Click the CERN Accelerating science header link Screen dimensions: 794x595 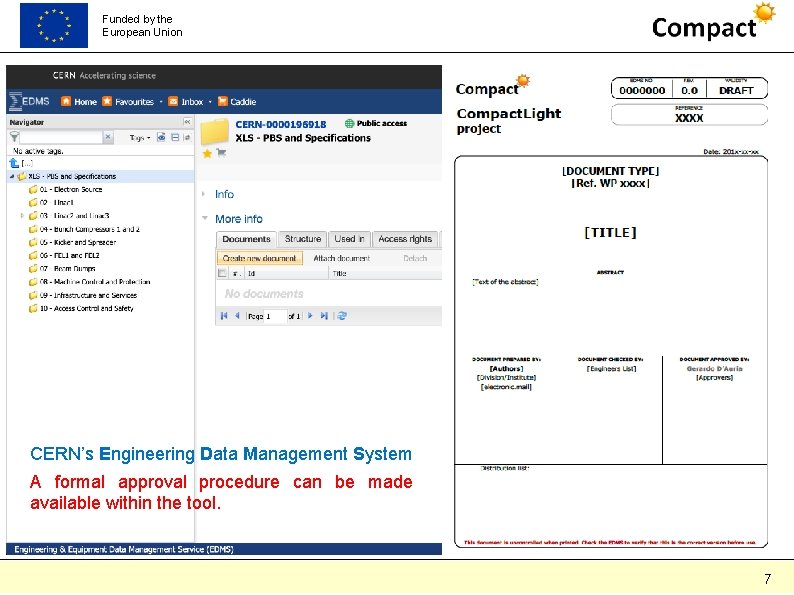point(104,75)
